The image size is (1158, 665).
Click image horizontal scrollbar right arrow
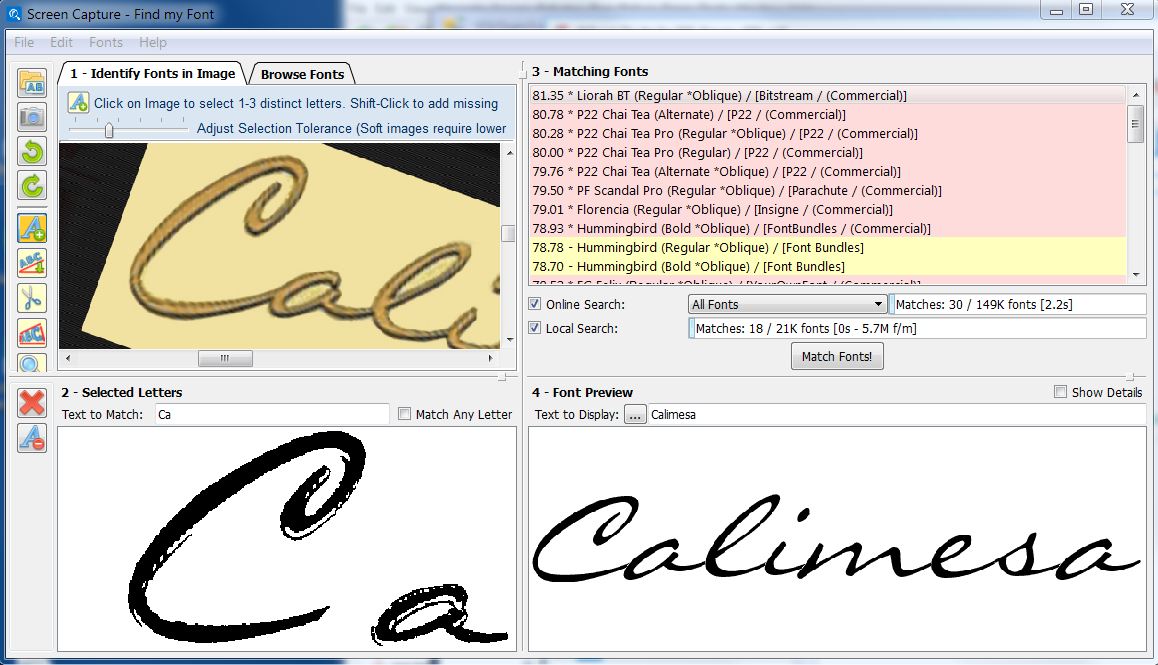point(490,358)
